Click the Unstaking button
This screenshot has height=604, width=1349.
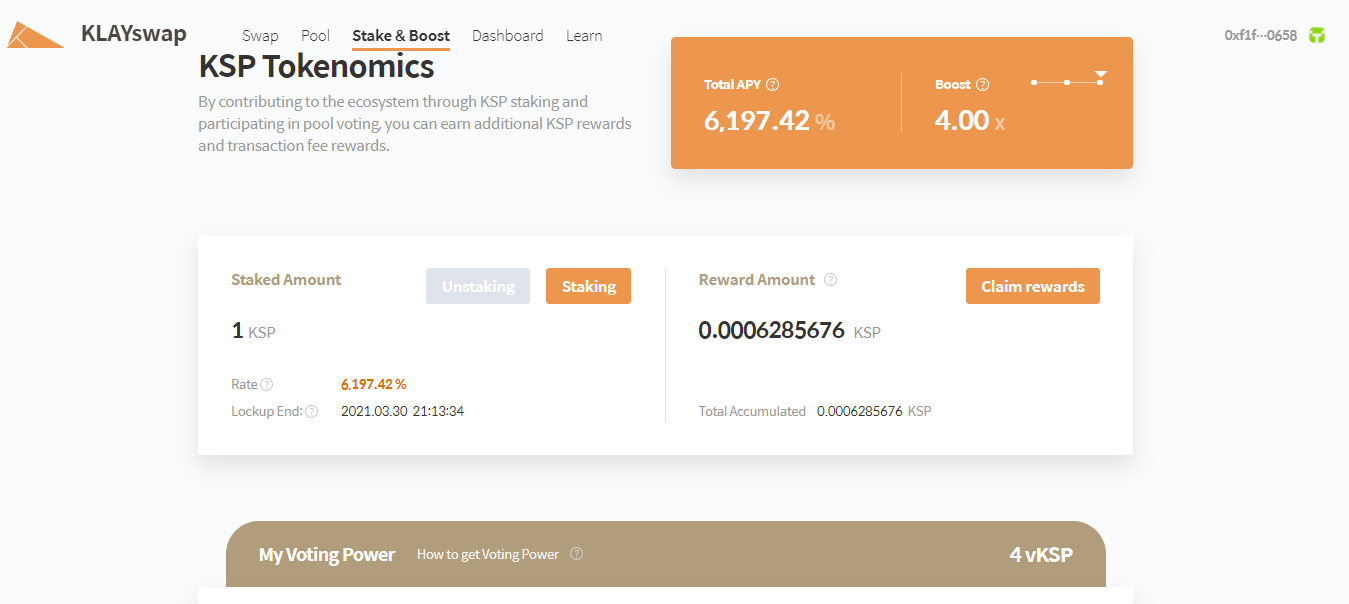478,286
